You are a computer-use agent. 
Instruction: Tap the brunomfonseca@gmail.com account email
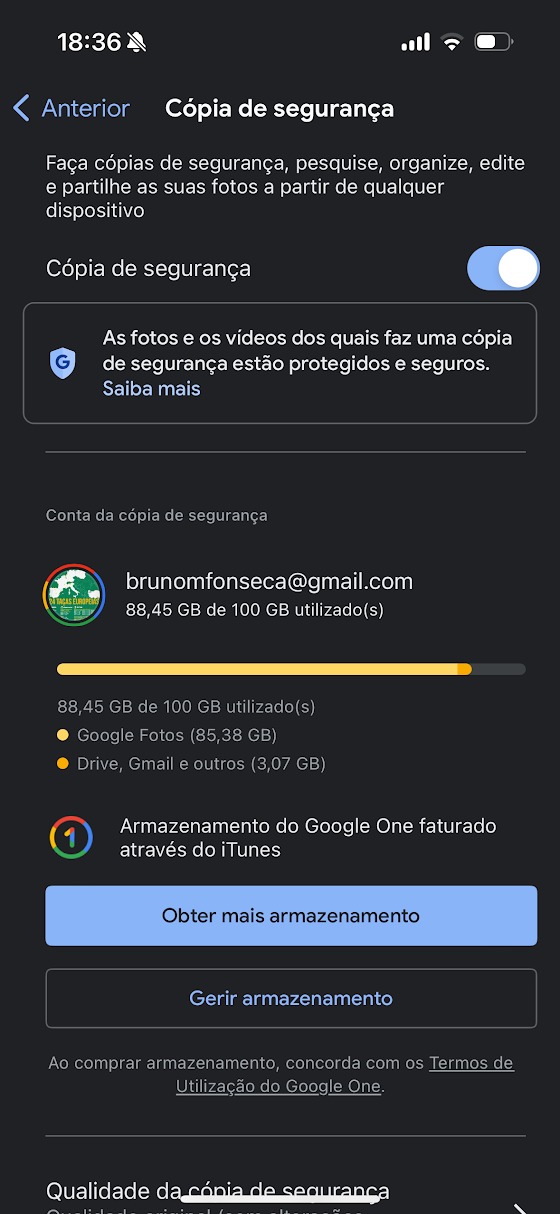269,581
